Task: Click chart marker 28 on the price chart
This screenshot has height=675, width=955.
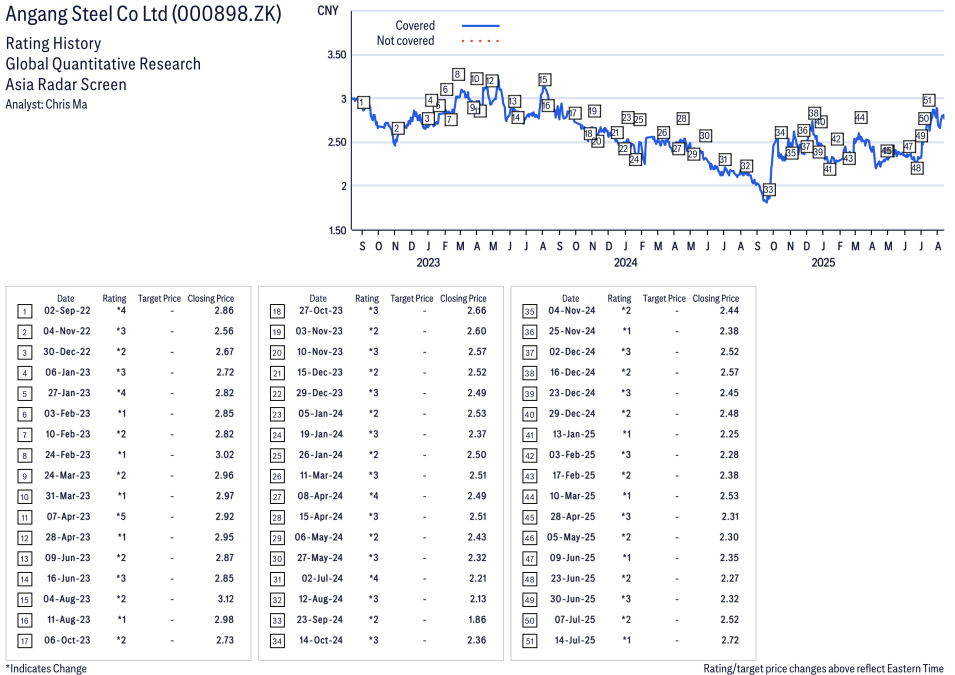Action: (x=682, y=119)
